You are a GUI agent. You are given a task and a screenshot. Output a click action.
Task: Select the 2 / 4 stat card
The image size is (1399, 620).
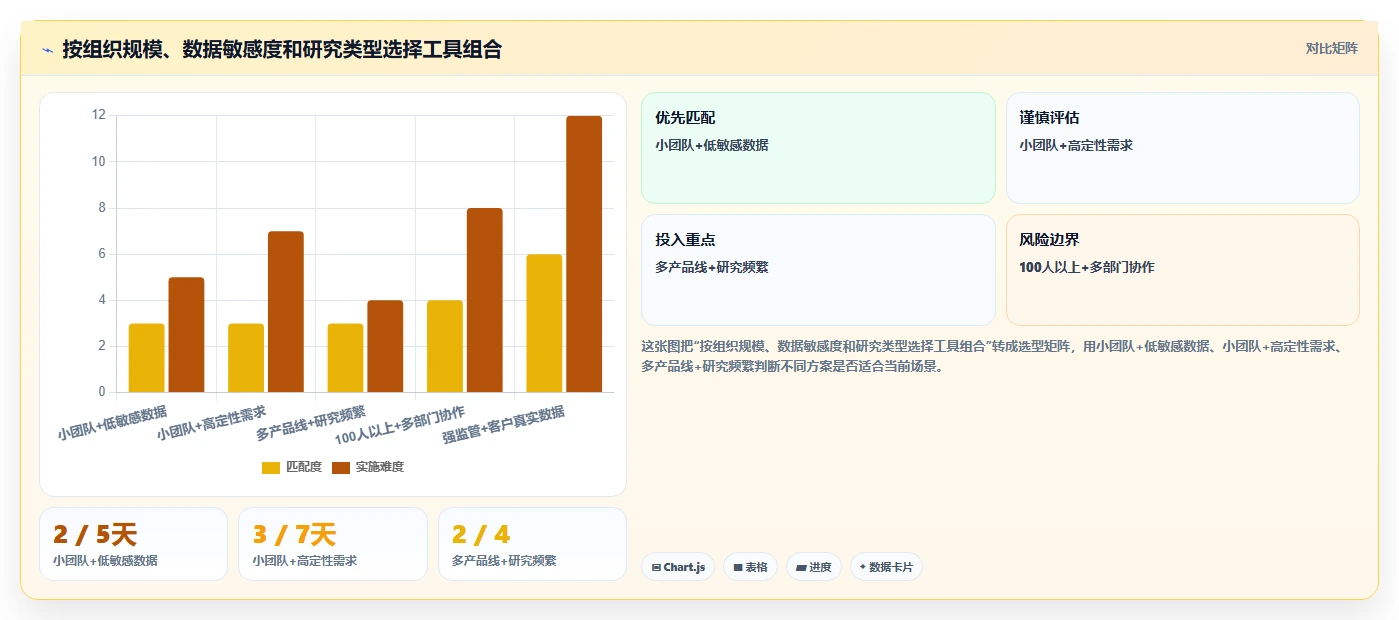pyautogui.click(x=532, y=544)
